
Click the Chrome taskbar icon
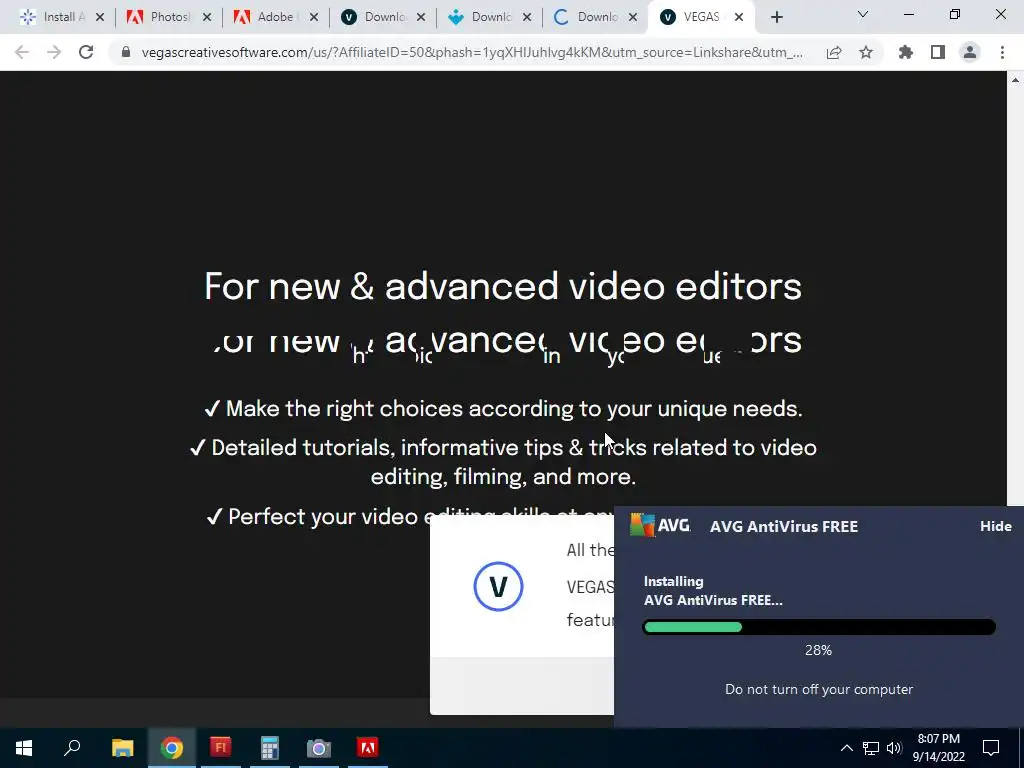point(172,748)
